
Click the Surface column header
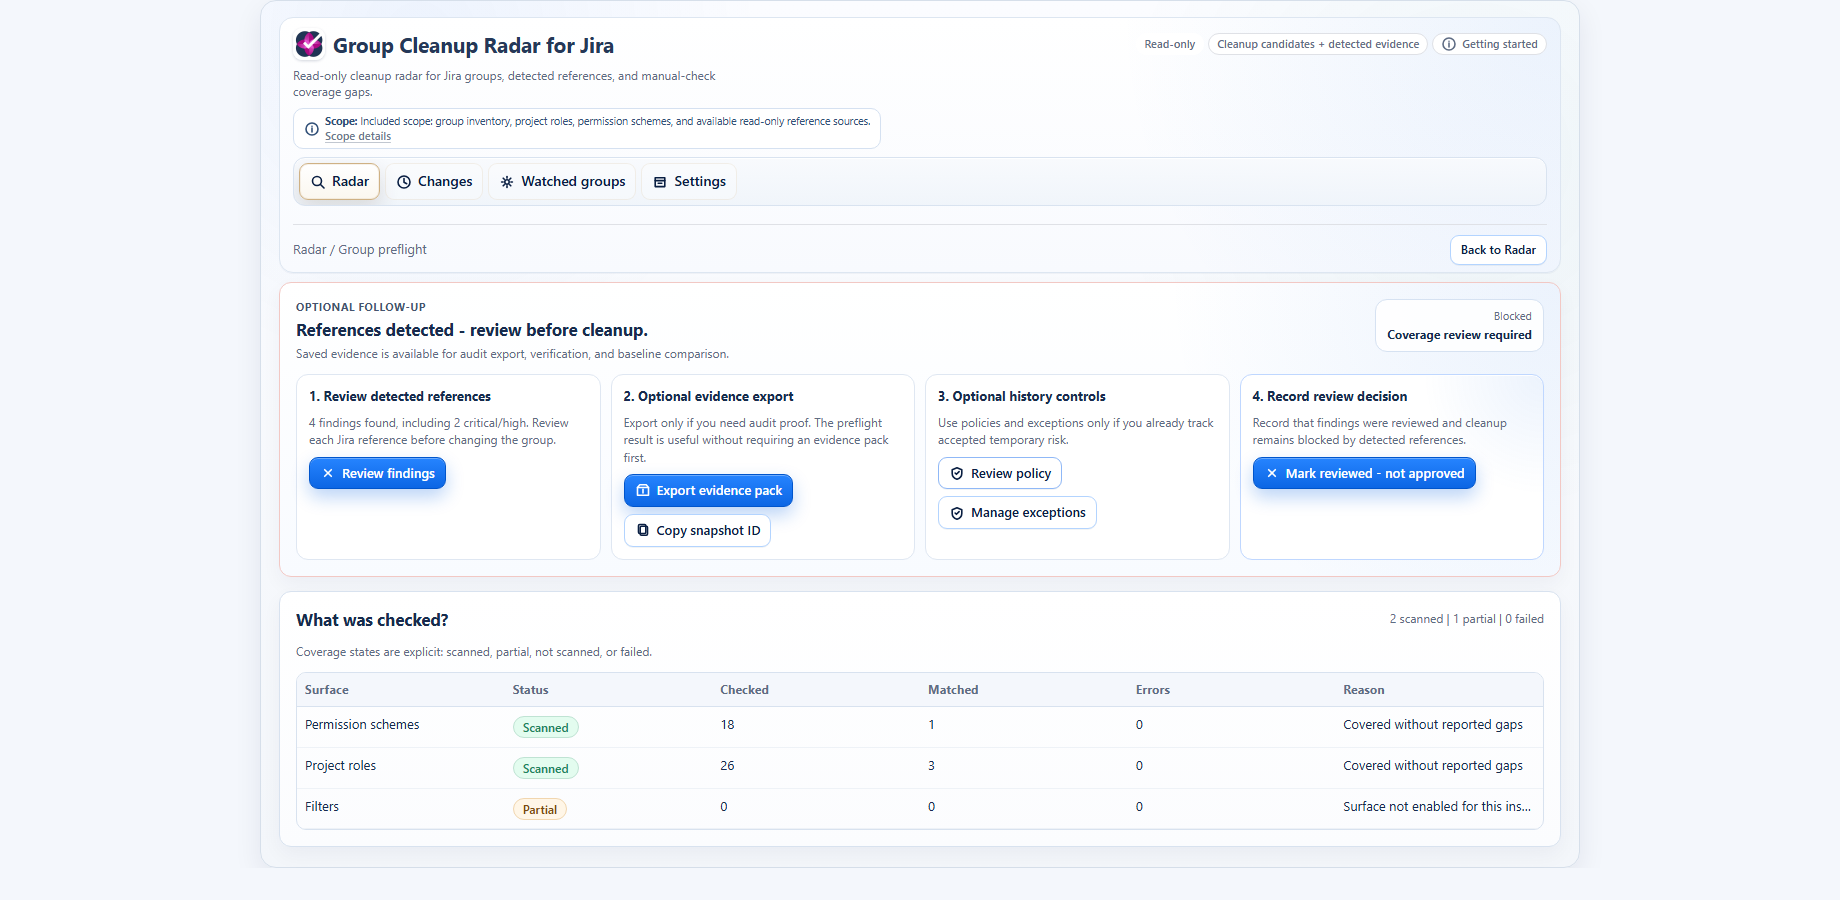[327, 690]
